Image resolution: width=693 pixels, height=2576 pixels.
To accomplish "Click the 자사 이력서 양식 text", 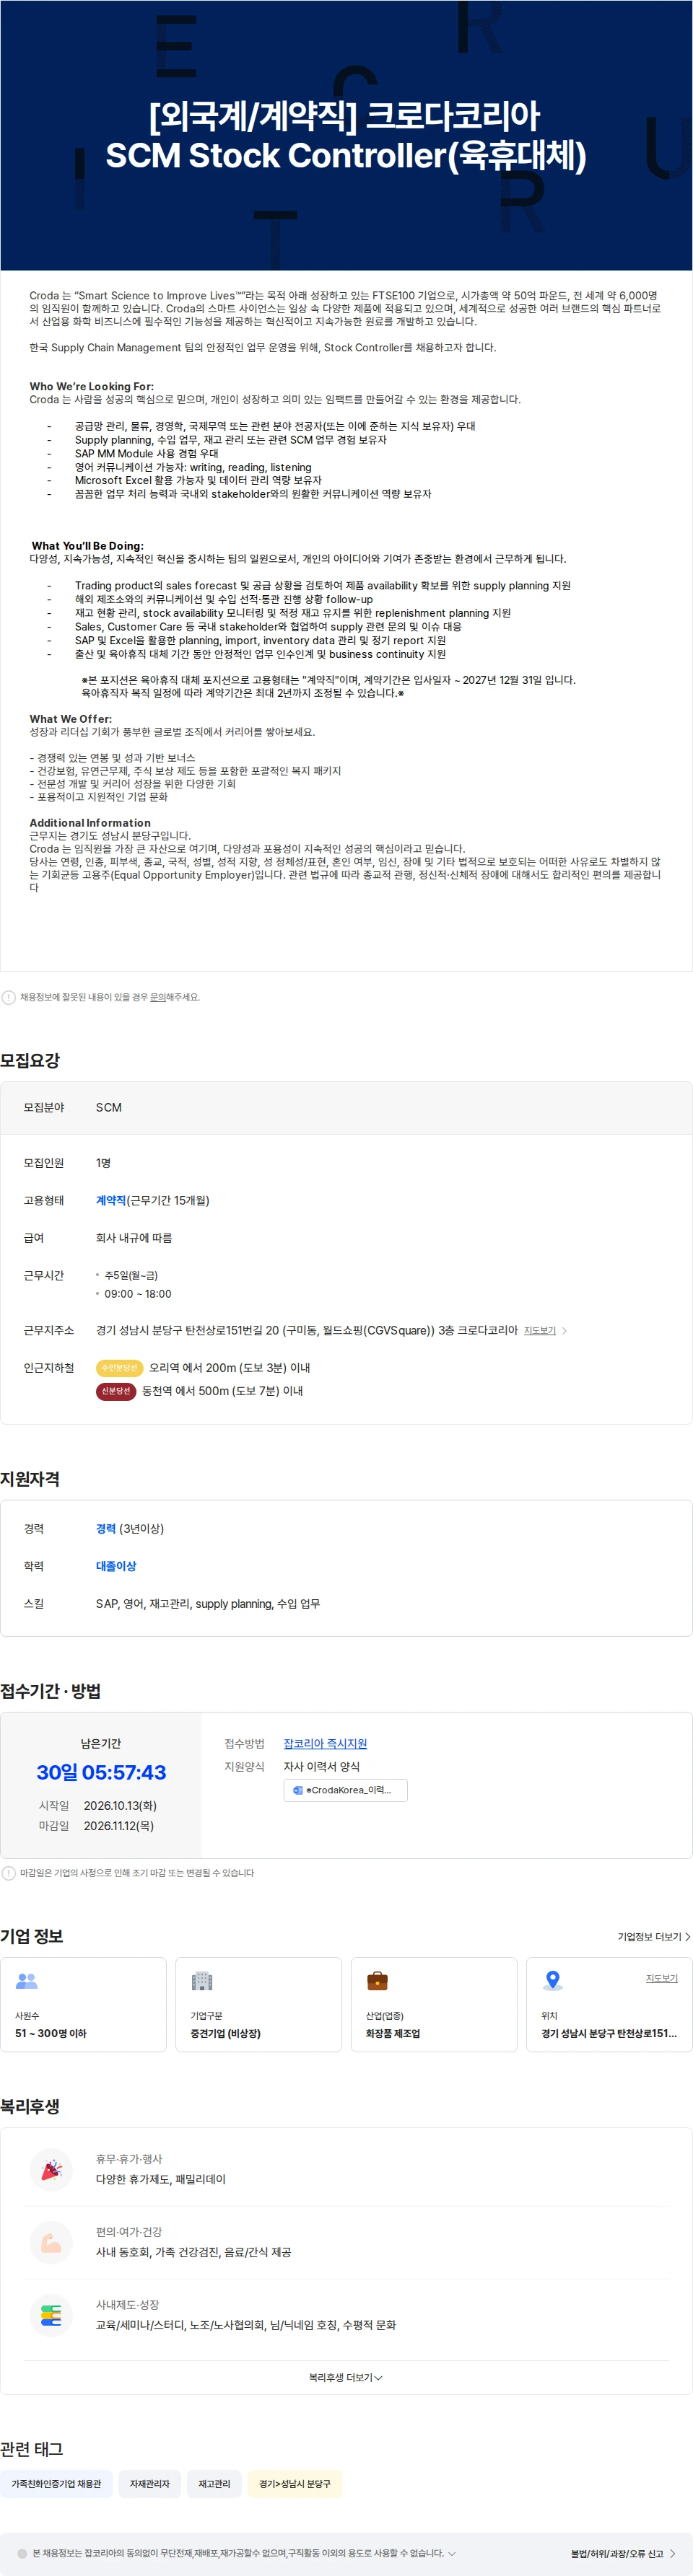I will click(x=322, y=1767).
